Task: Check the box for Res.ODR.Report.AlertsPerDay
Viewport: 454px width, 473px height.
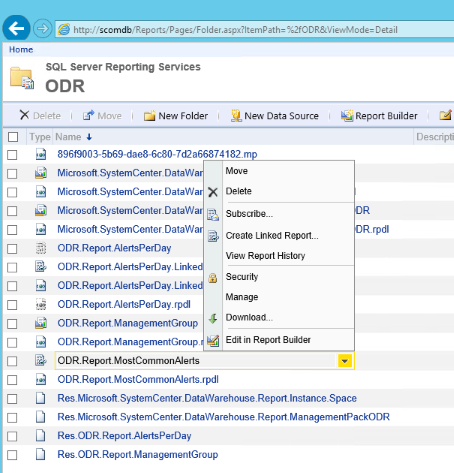Action: (12, 436)
